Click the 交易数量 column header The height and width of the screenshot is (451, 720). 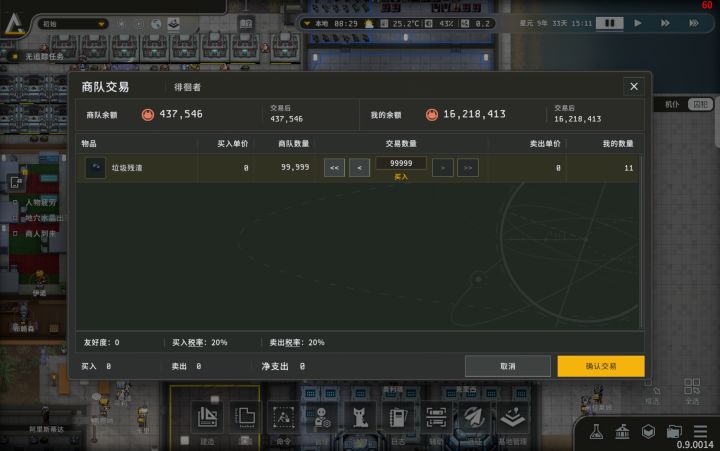click(401, 143)
